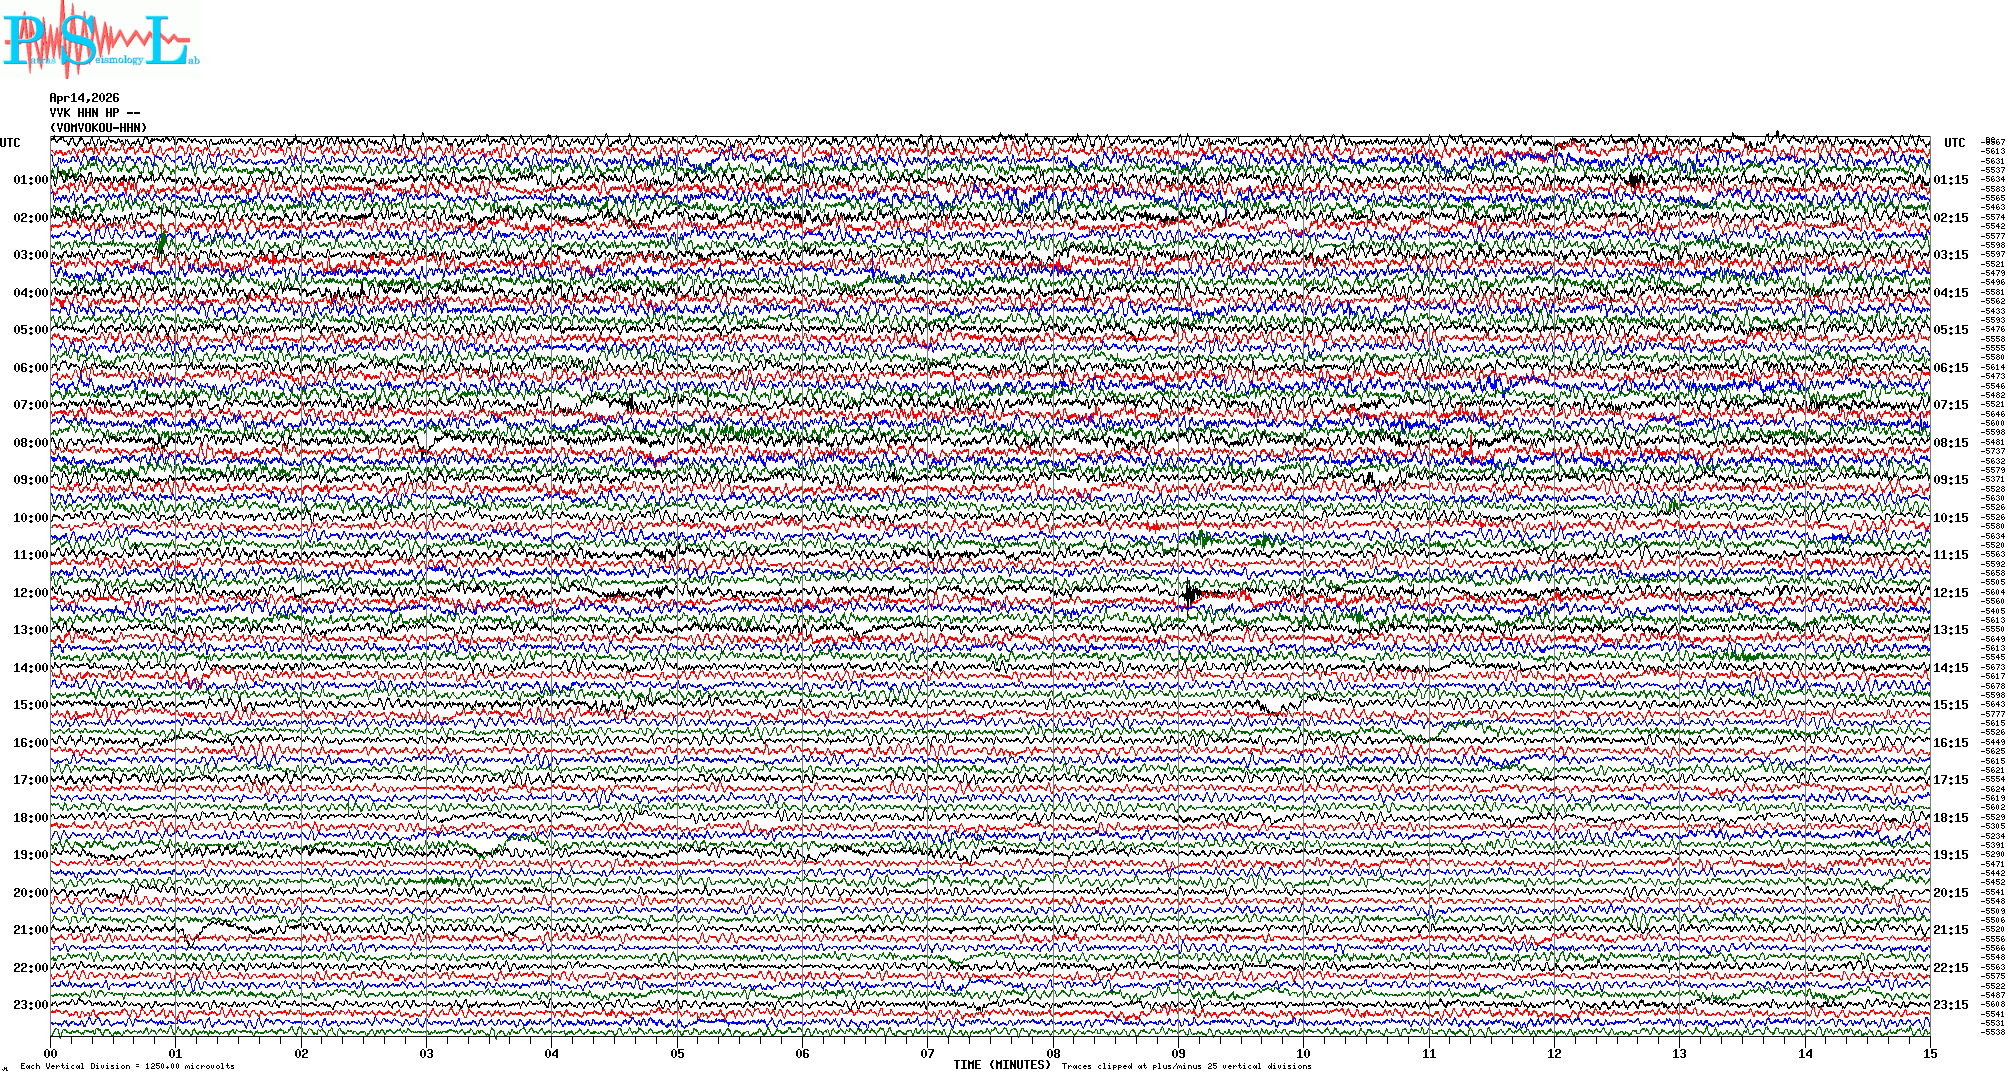Select the 12:00 hour label on left axis
The height and width of the screenshot is (1080, 2010).
pos(30,593)
